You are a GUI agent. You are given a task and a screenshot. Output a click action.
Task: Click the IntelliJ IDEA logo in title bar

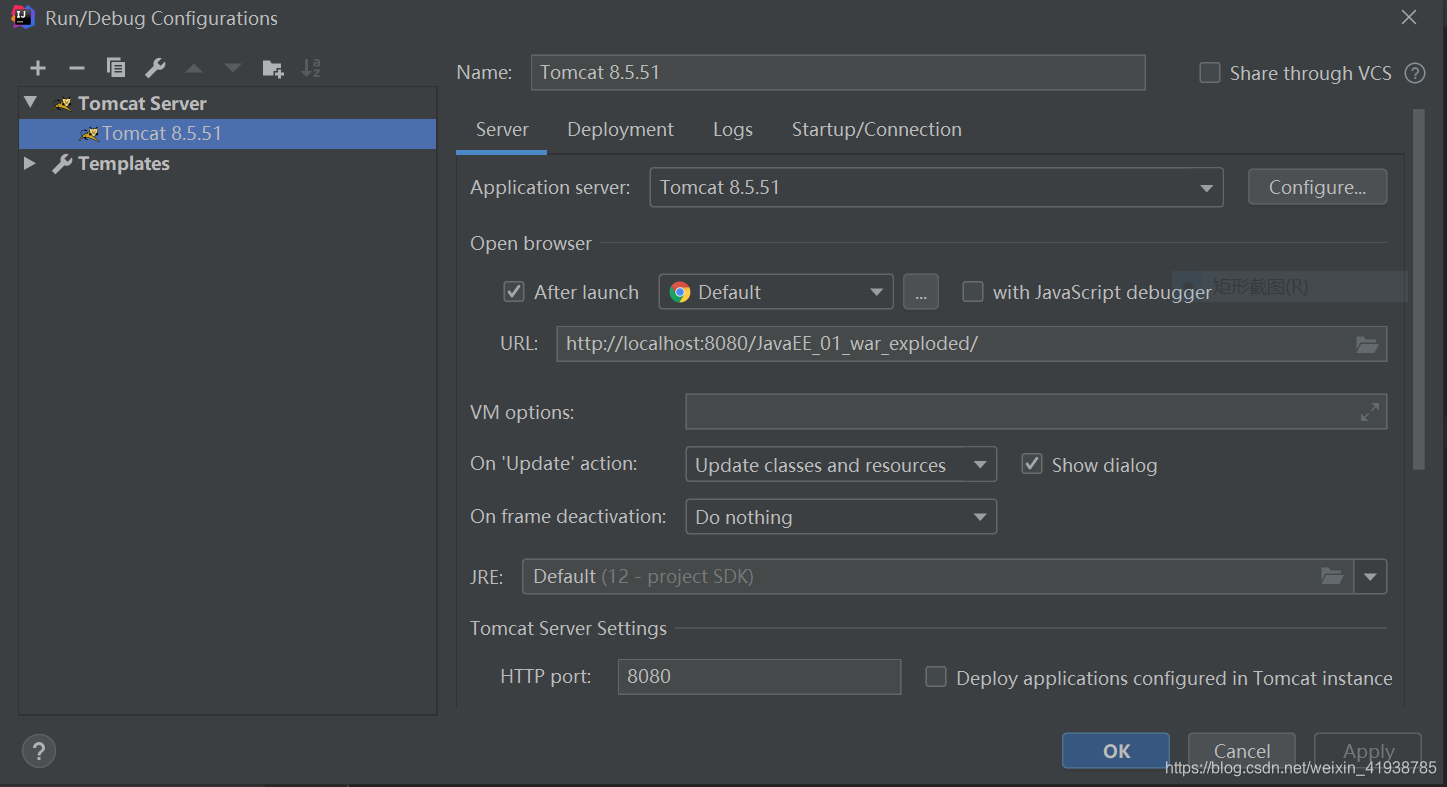pyautogui.click(x=23, y=17)
